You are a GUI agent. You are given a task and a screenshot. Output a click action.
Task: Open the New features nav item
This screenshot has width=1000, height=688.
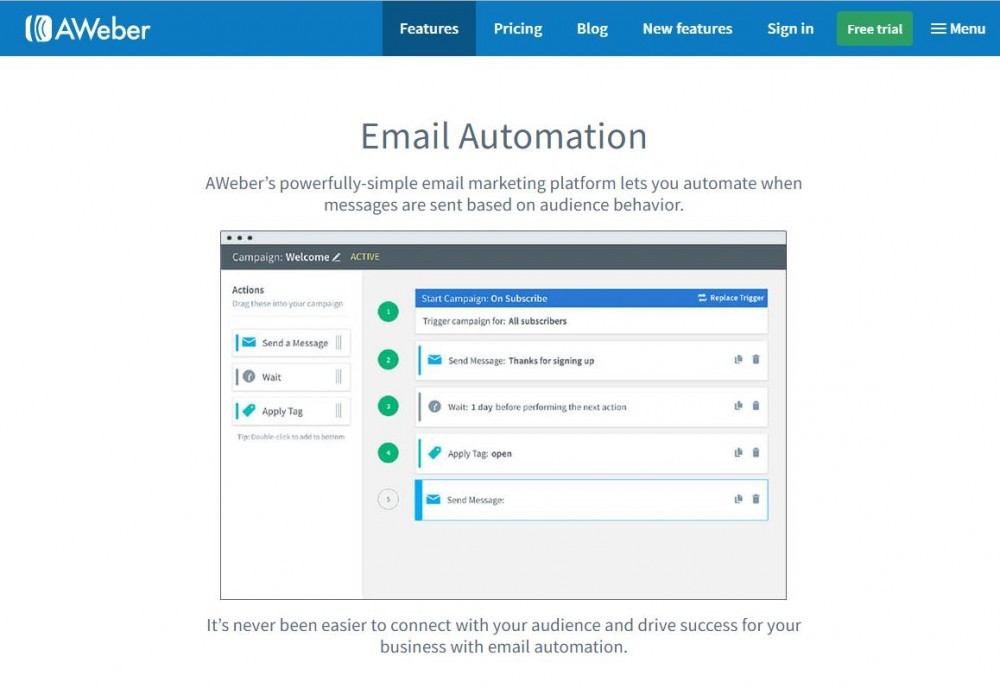click(x=688, y=29)
